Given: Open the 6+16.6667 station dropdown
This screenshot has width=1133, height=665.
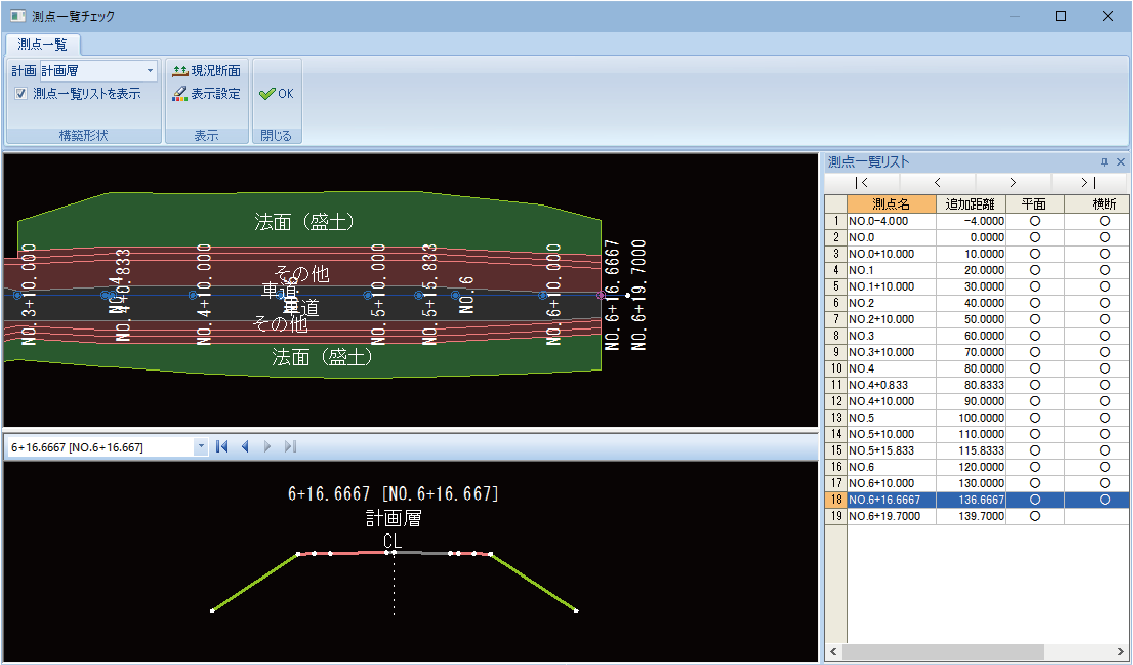Looking at the screenshot, I should point(201,447).
